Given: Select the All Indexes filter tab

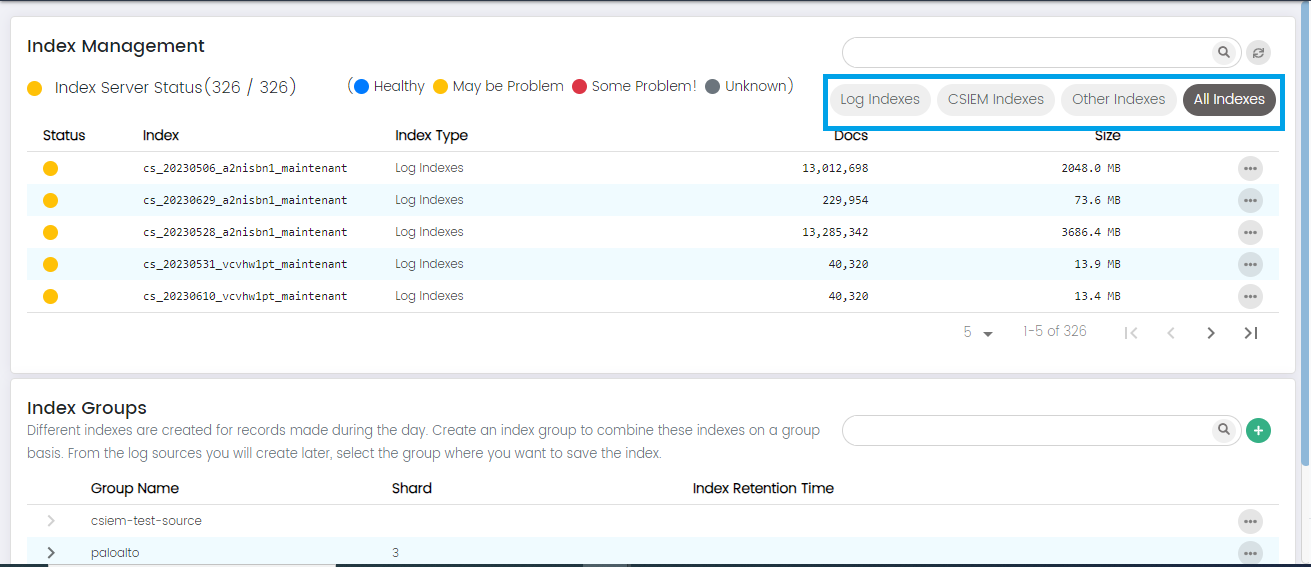Looking at the screenshot, I should pos(1229,100).
